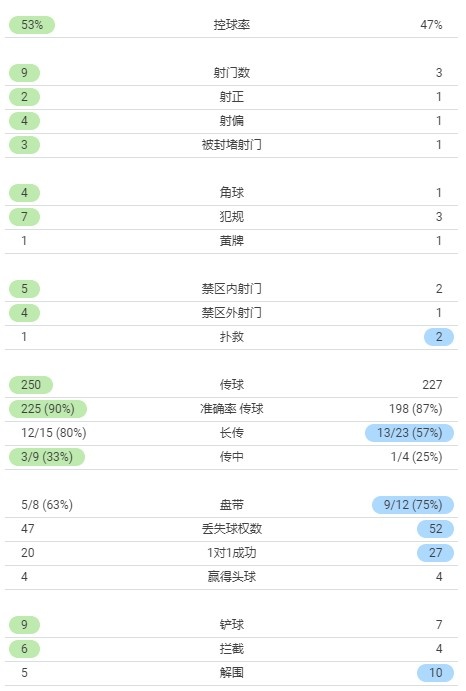Select the 禁区内射门 row label
Image resolution: width=466 pixels, height=691 pixels.
[232, 289]
